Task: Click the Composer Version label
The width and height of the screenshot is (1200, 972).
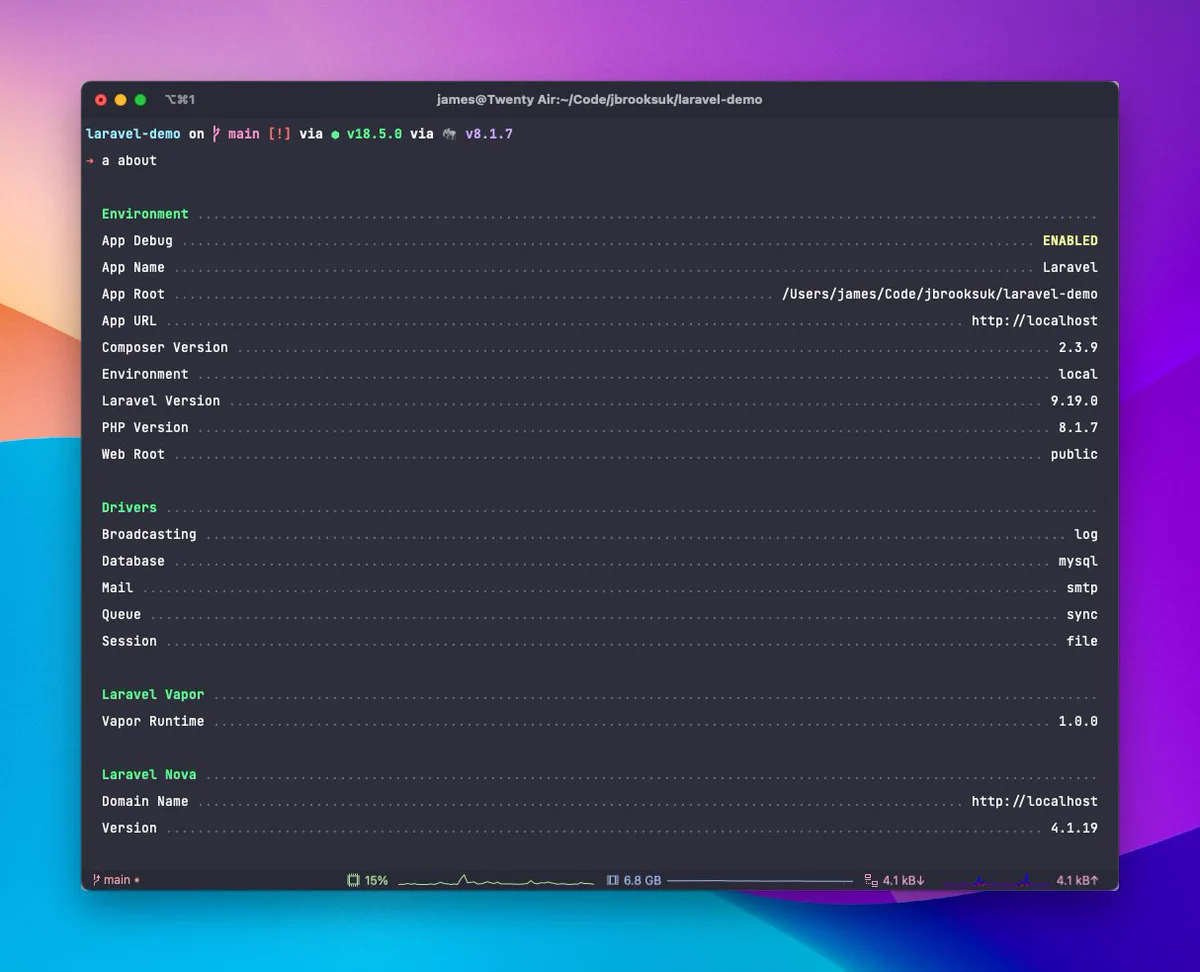Action: [x=165, y=347]
